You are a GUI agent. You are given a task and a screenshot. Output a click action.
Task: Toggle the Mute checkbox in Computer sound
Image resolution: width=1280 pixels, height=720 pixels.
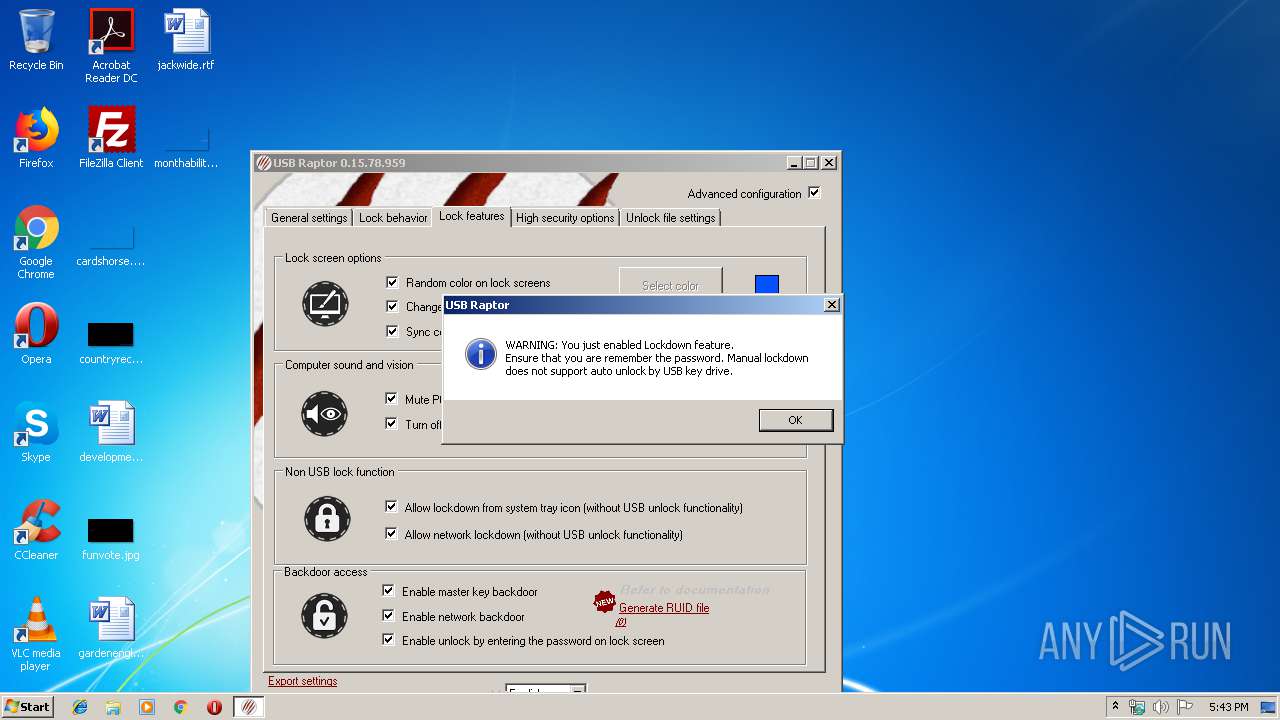(391, 399)
